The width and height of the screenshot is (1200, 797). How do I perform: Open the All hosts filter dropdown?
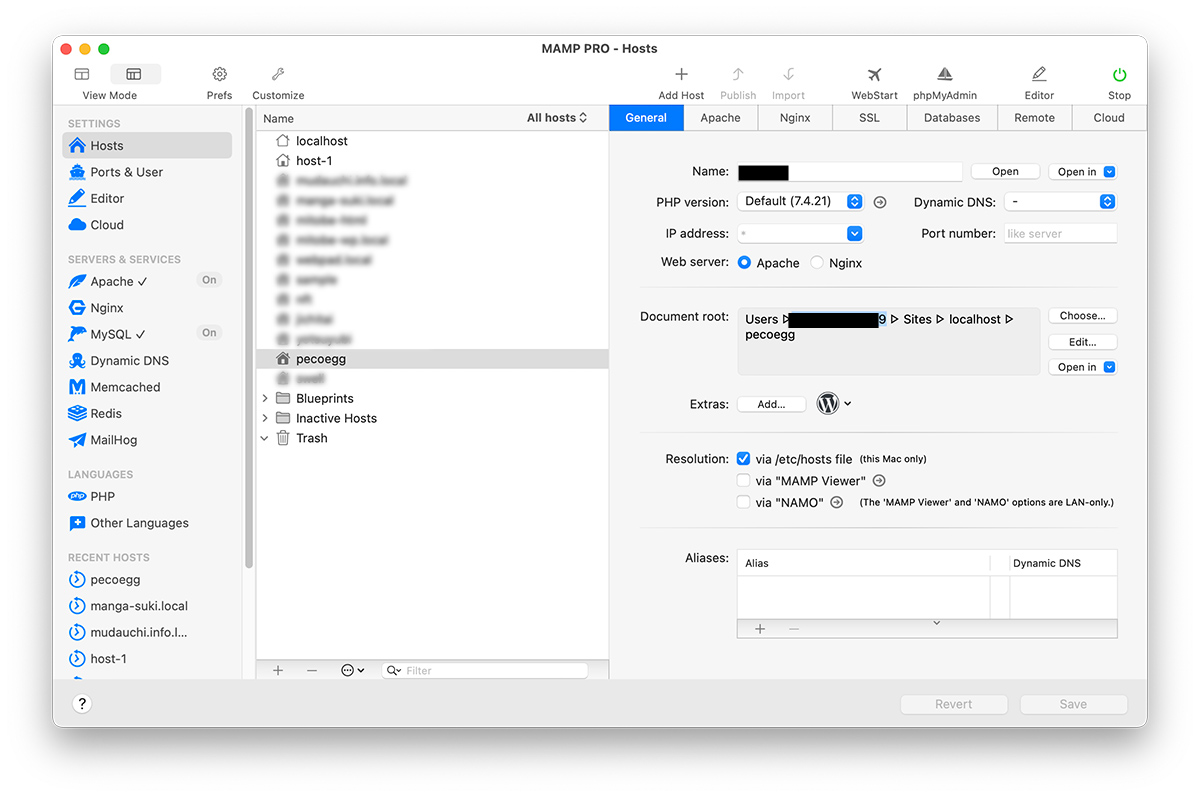[x=558, y=118]
